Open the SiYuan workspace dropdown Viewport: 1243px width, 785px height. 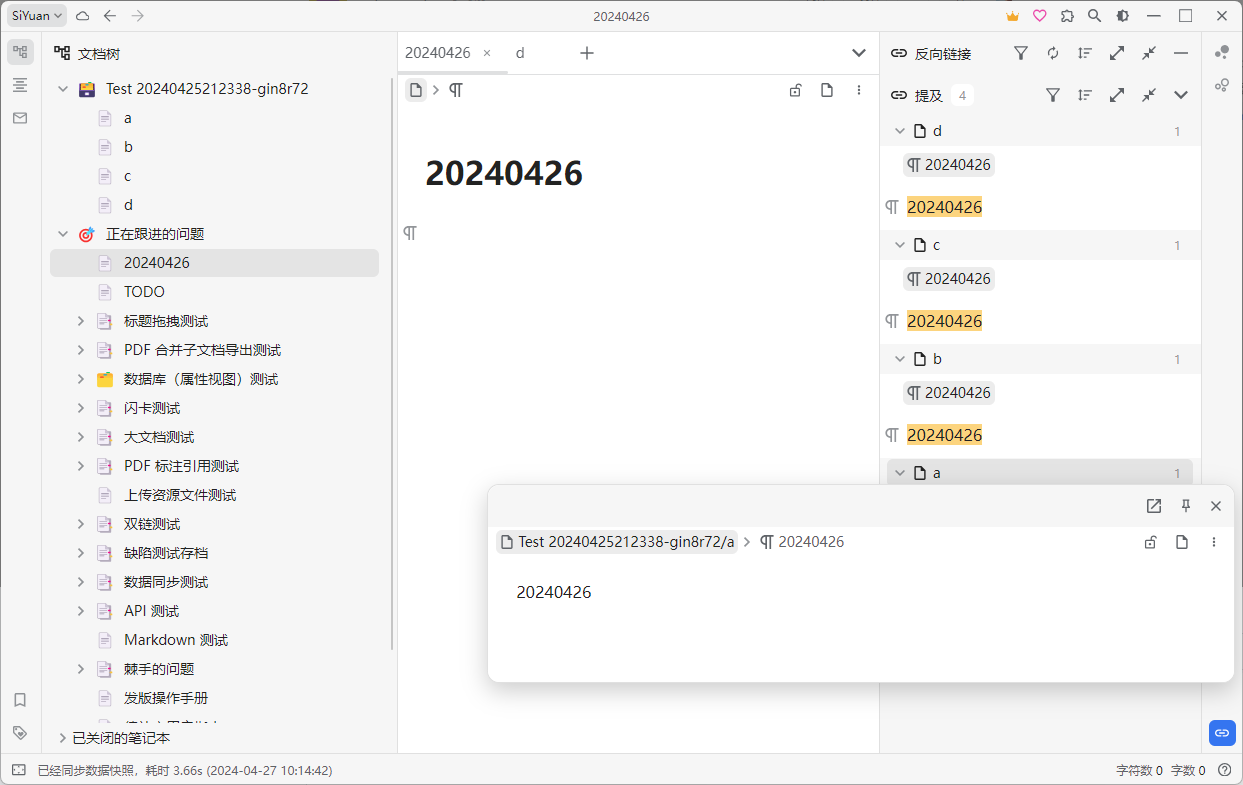[37, 16]
